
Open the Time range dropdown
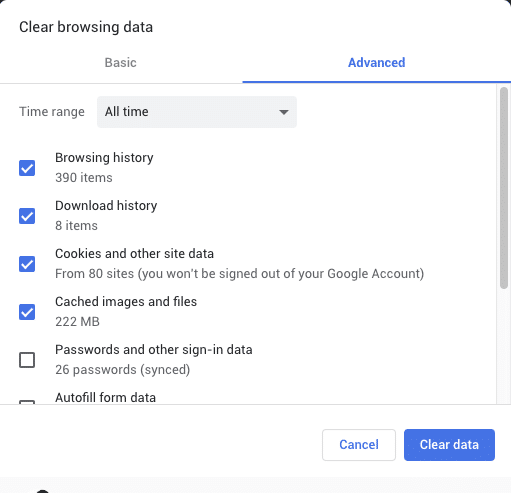(x=197, y=112)
